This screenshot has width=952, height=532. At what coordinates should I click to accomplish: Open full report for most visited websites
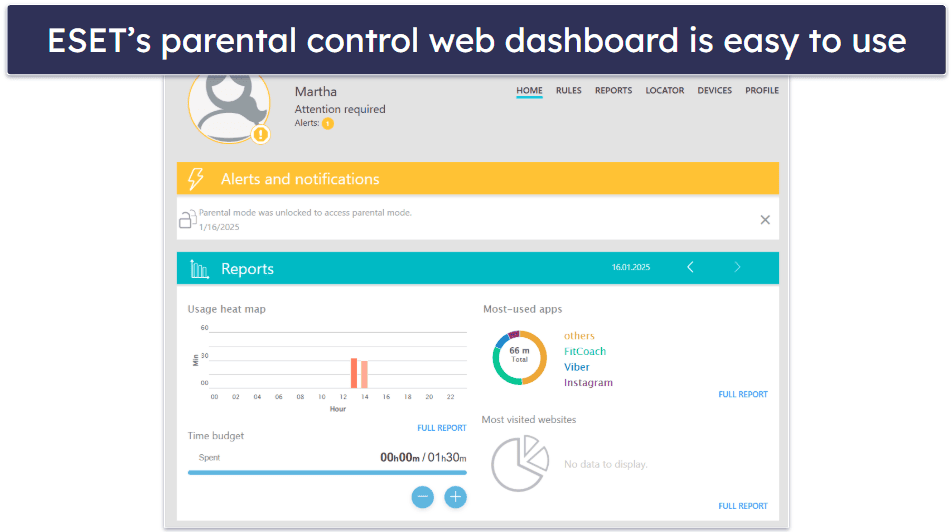tap(743, 506)
